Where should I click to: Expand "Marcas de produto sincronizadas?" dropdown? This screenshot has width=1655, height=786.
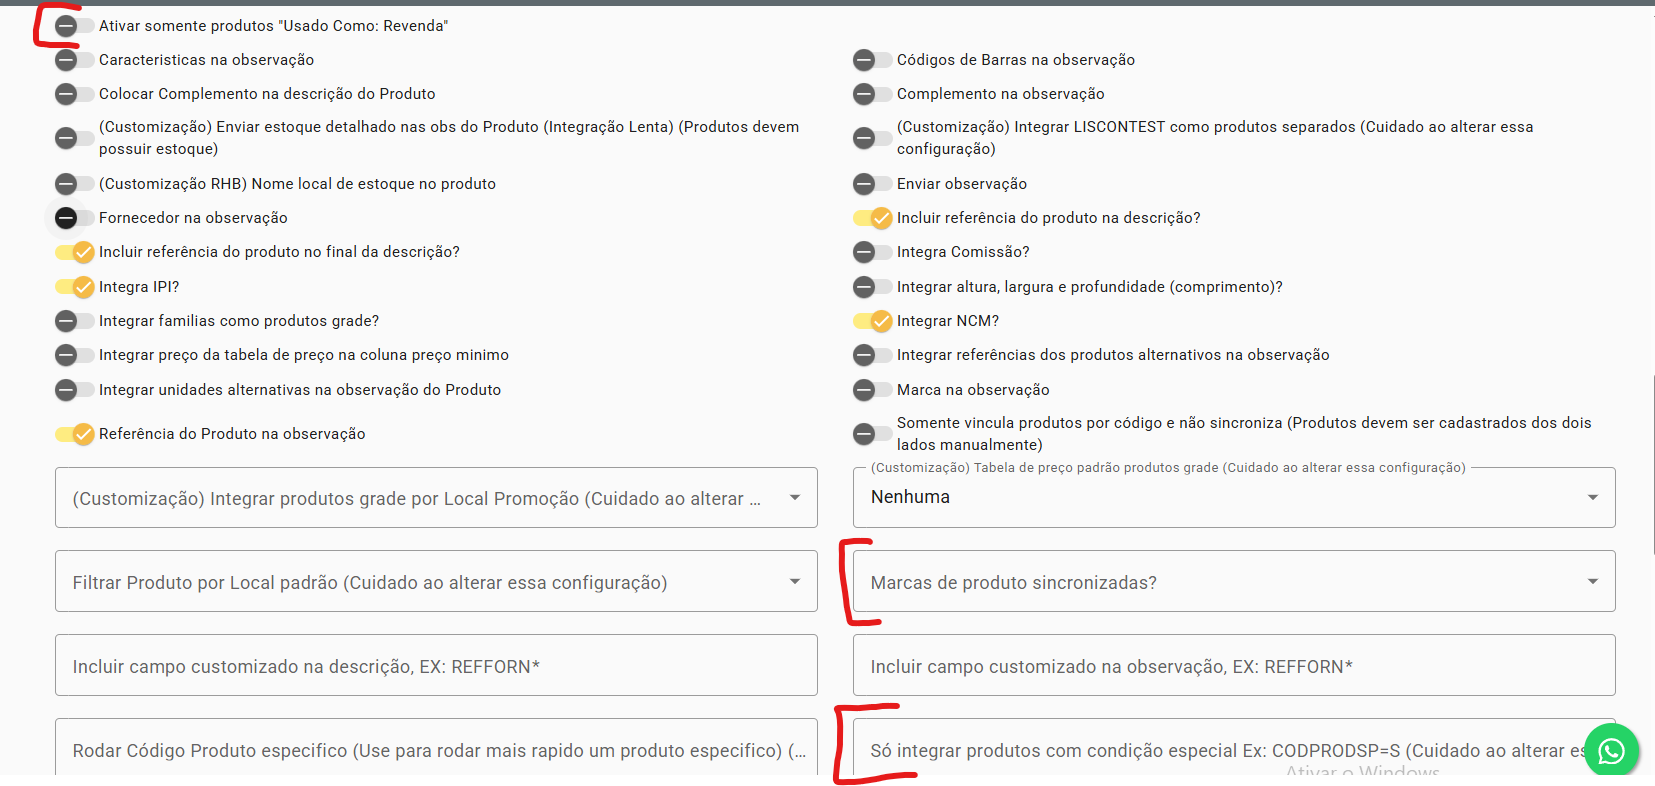(x=1233, y=582)
